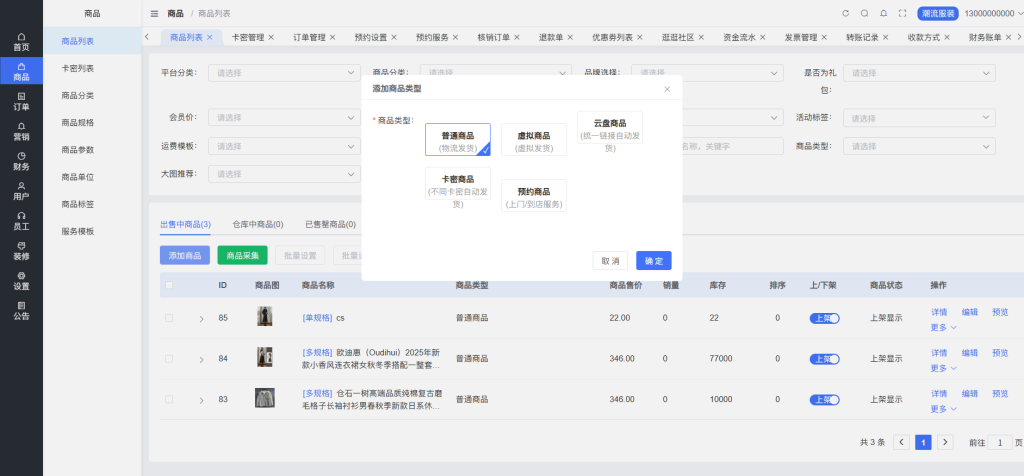The image size is (1024, 476).
Task: Check the checkbox for product ID 83
Action: [x=169, y=399]
